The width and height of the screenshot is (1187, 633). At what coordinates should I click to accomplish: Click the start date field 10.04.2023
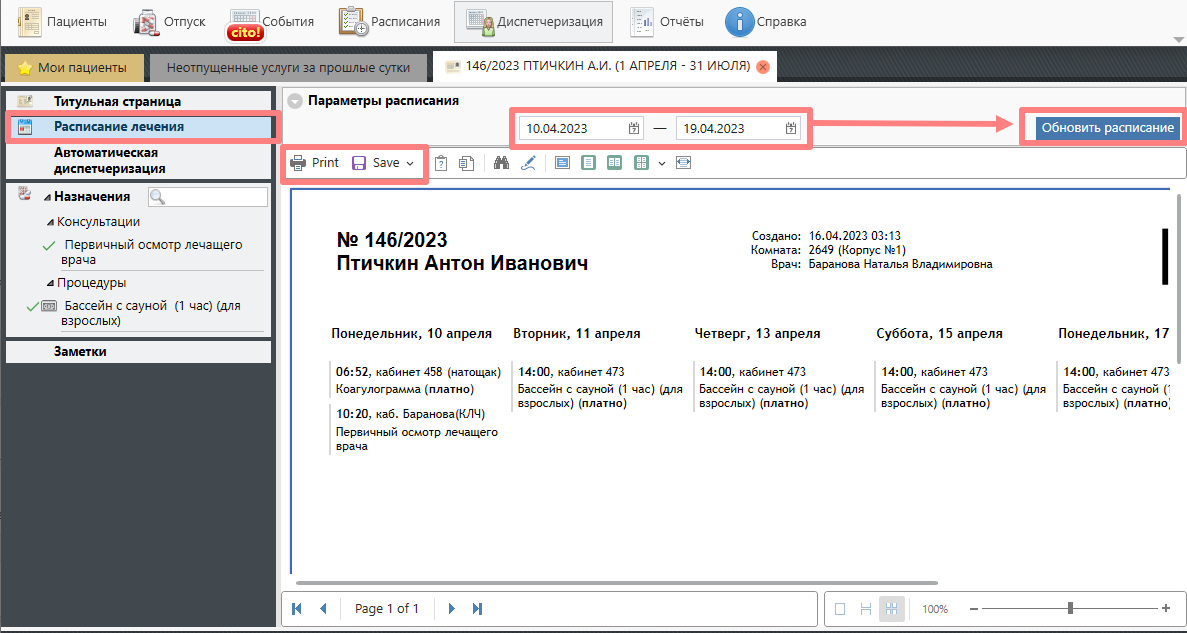[x=570, y=128]
